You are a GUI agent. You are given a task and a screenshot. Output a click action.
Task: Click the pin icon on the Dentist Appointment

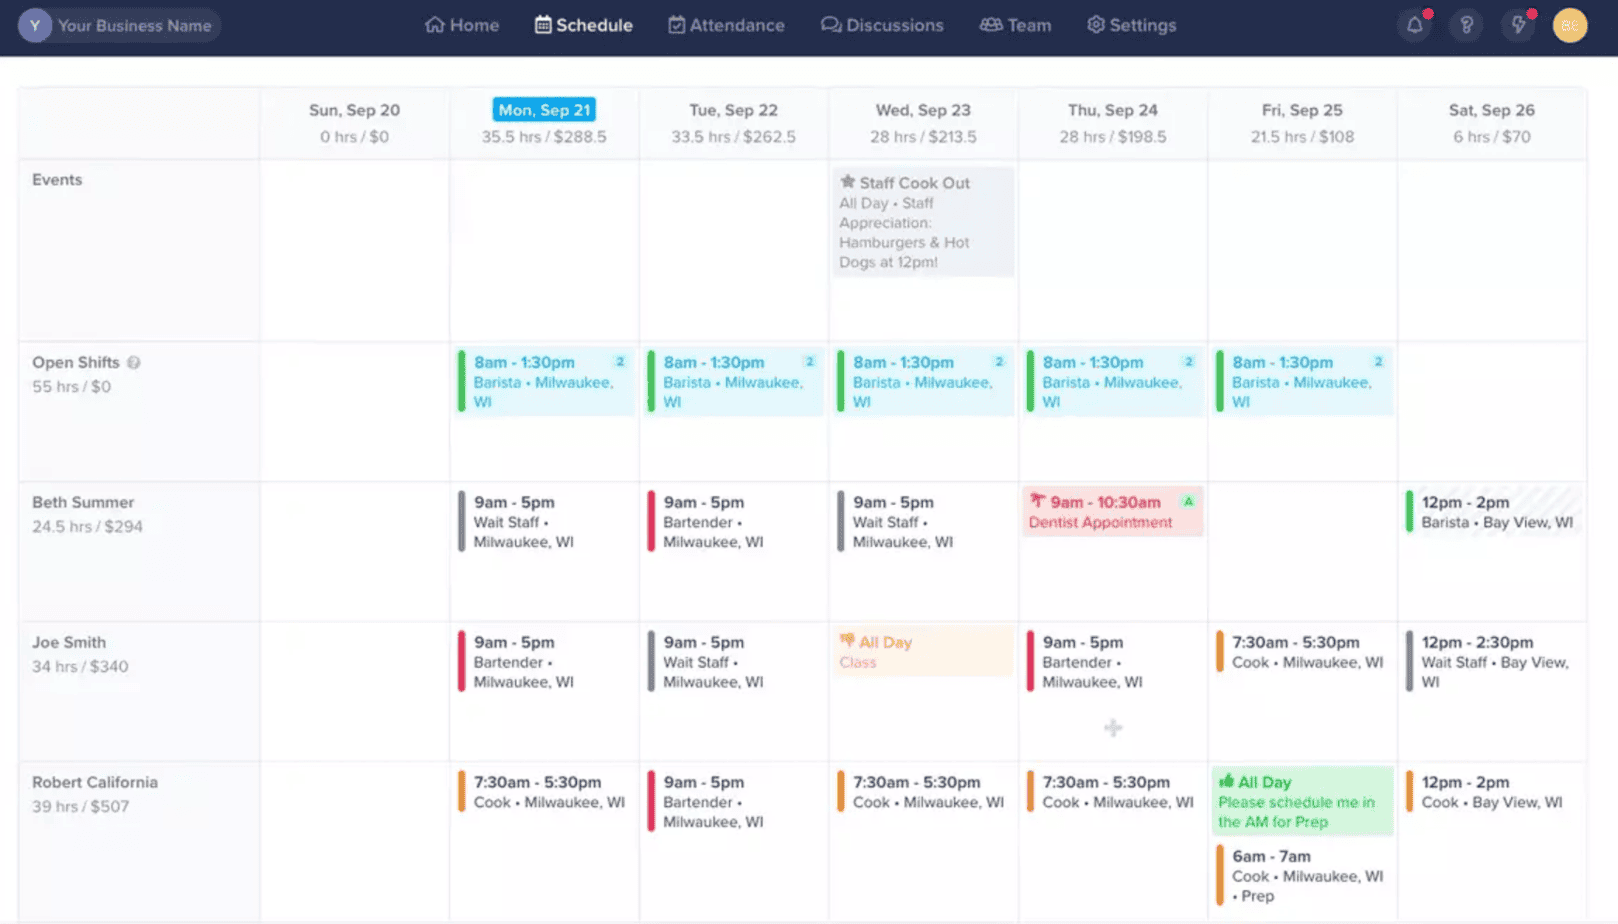pyautogui.click(x=1036, y=502)
